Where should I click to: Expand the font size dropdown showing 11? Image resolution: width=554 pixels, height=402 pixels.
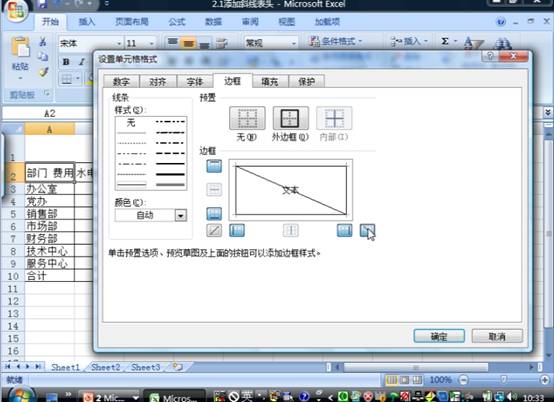click(152, 43)
